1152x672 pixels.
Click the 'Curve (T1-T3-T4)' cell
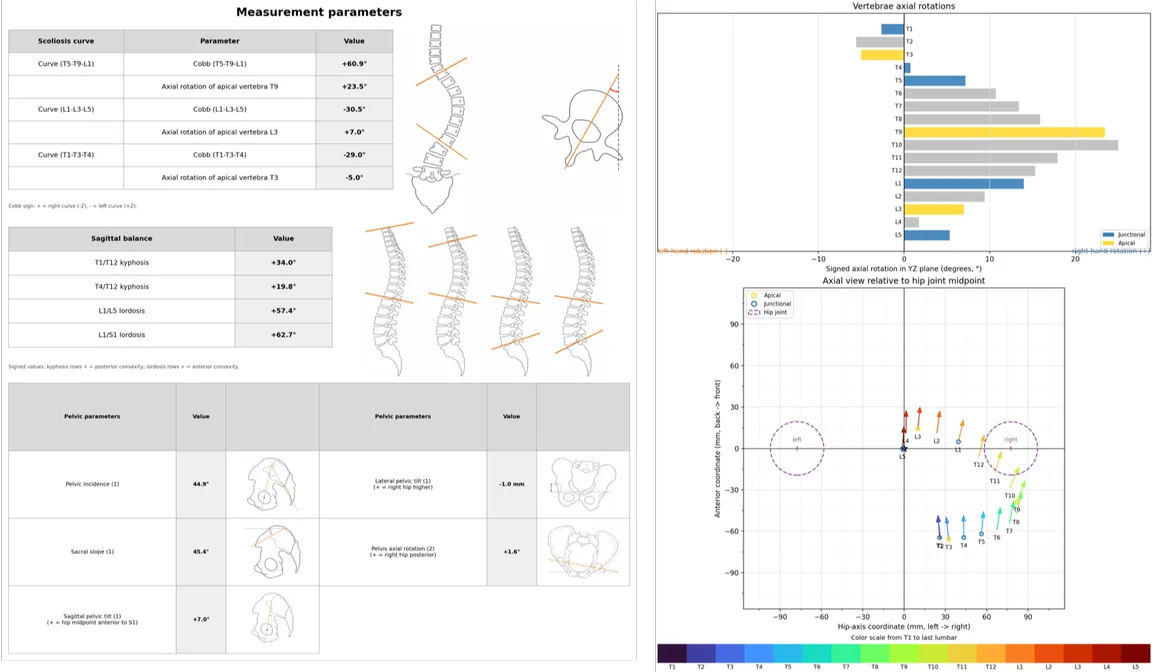pyautogui.click(x=66, y=155)
